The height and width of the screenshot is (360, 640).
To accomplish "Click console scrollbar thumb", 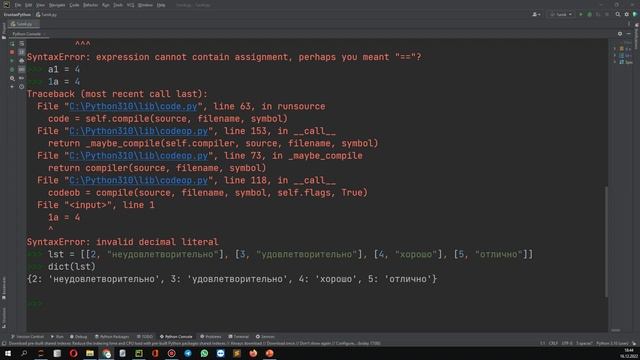I will tap(607, 242).
